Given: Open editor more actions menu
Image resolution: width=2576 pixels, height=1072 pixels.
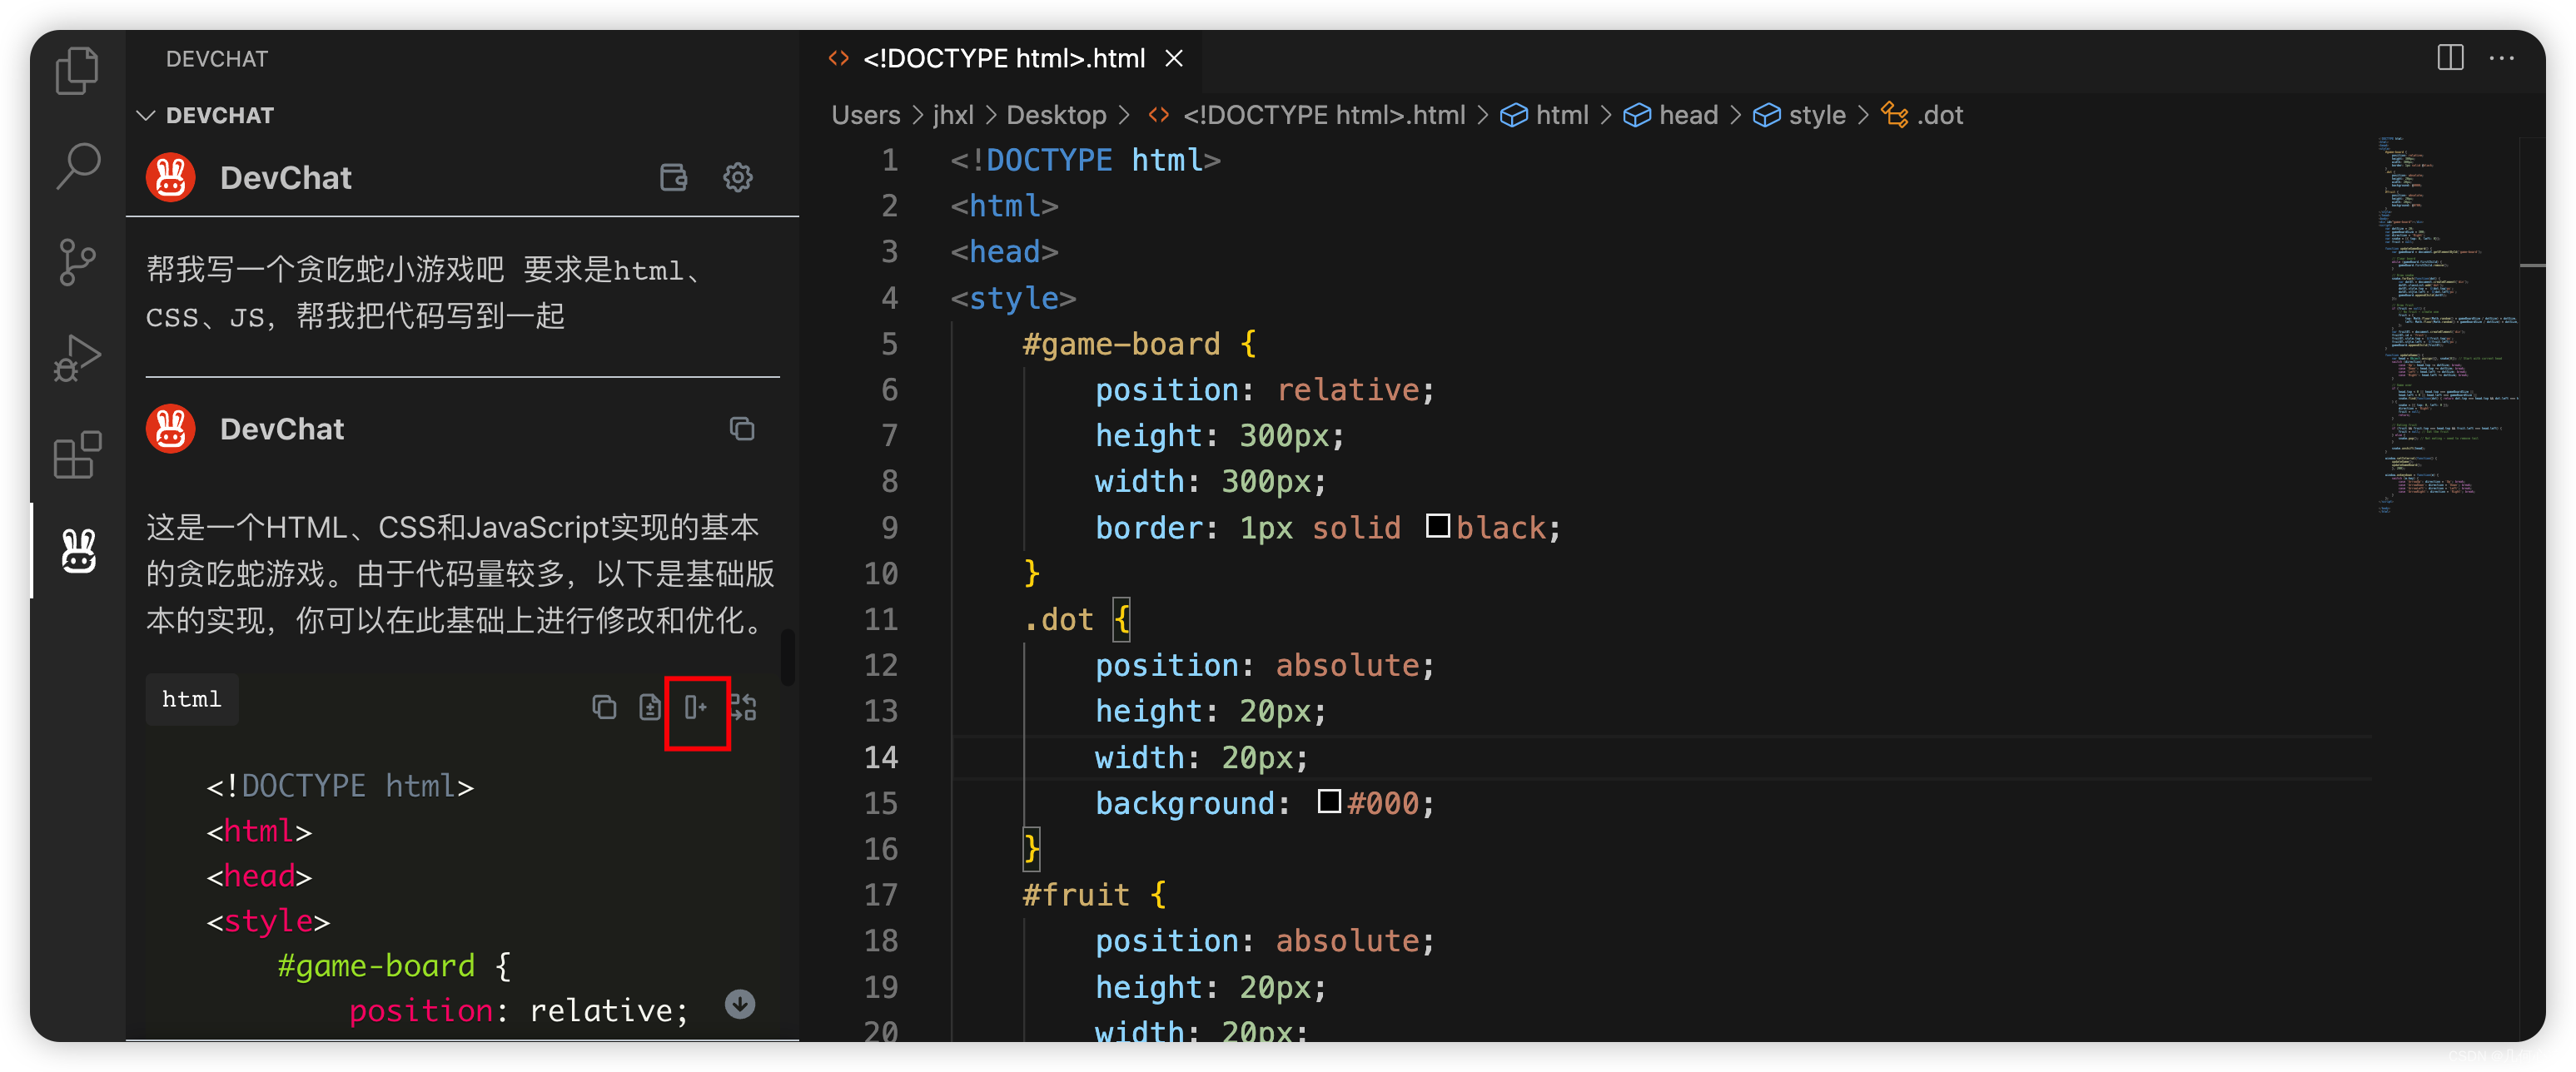Looking at the screenshot, I should pyautogui.click(x=2501, y=58).
